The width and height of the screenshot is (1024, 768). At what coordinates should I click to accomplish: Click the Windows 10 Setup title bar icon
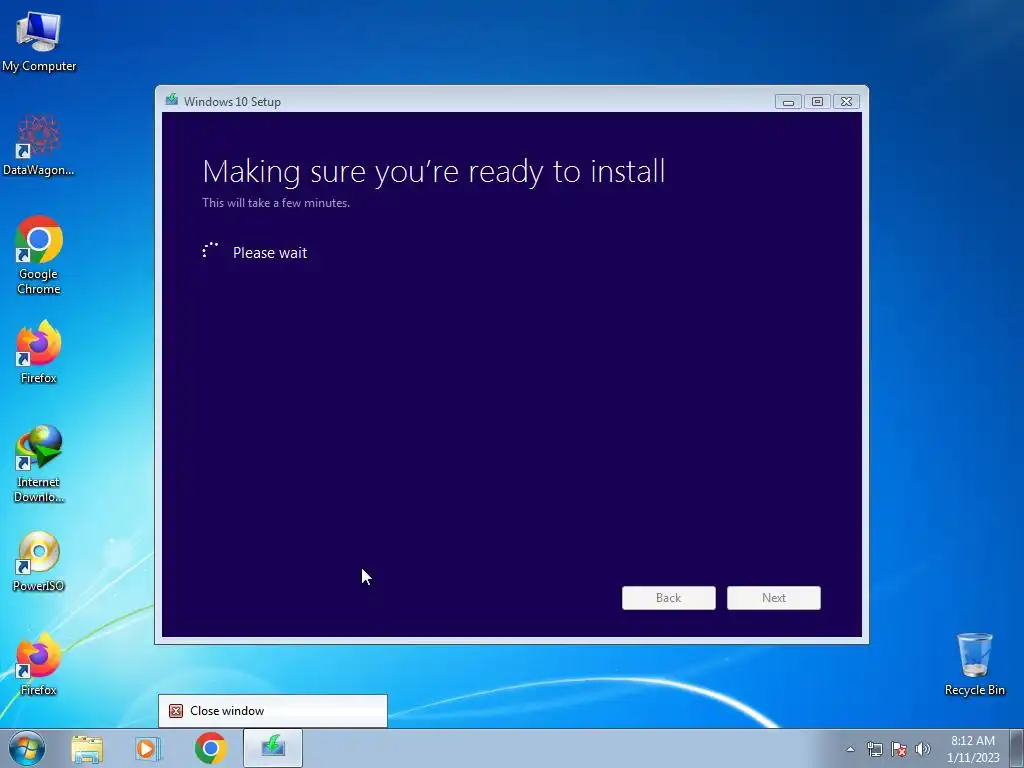(x=172, y=100)
